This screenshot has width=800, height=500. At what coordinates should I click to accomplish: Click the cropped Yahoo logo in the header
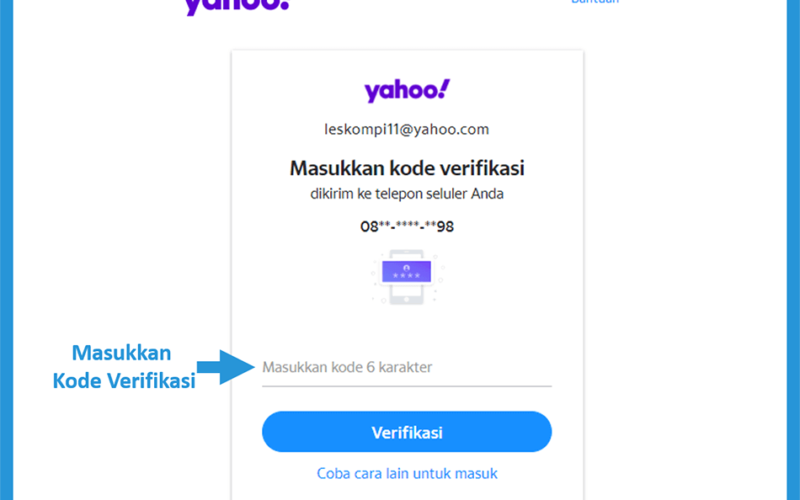(x=237, y=7)
